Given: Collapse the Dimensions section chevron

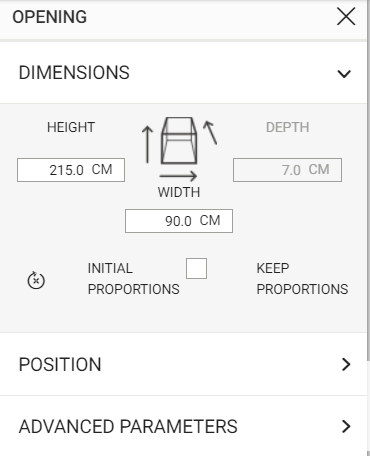Looking at the screenshot, I should [344, 74].
